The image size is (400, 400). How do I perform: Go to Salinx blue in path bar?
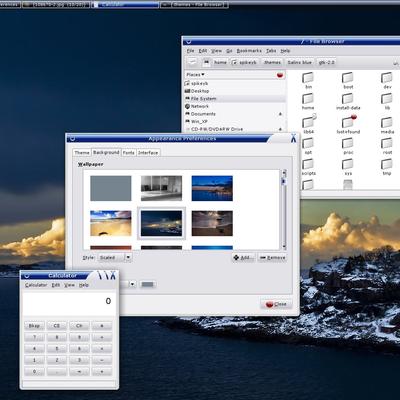click(300, 62)
